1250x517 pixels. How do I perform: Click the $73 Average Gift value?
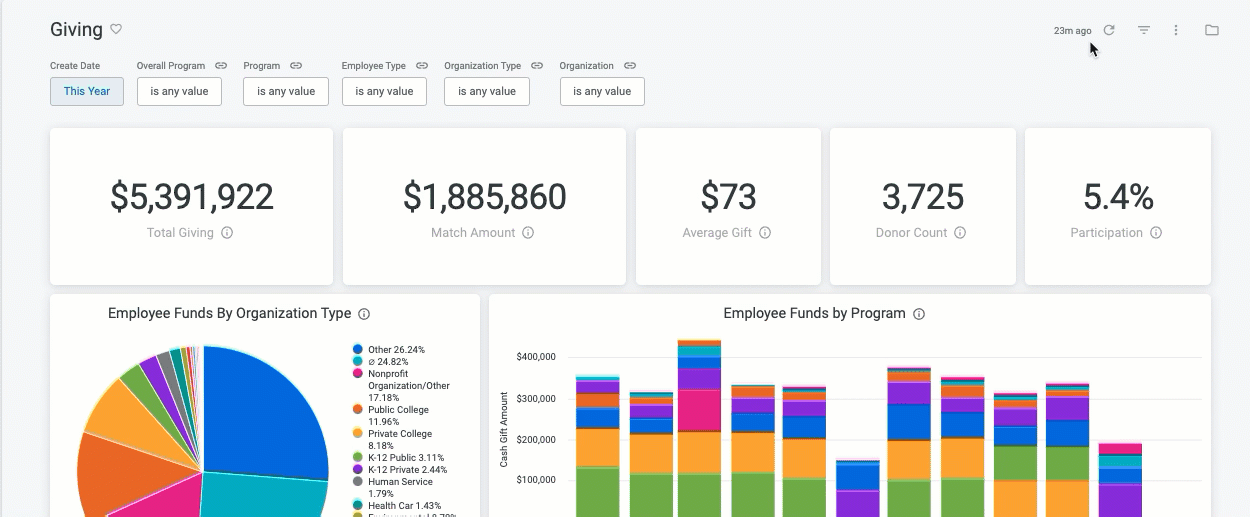pos(728,196)
